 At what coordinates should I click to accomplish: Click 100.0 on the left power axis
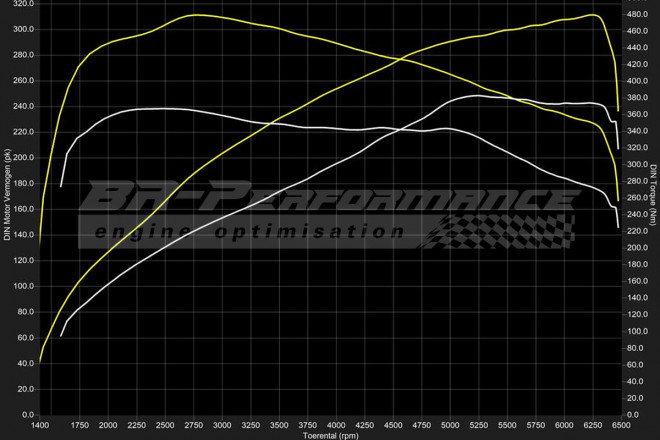(23, 286)
